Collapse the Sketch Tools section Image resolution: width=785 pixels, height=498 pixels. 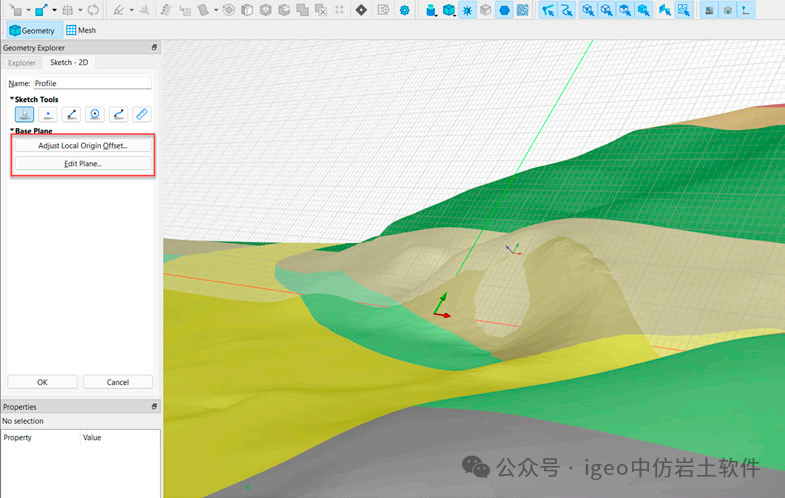pyautogui.click(x=12, y=99)
